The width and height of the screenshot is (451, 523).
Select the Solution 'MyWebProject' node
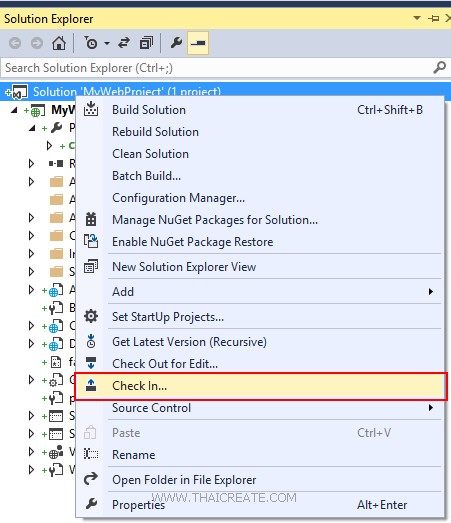tap(226, 91)
